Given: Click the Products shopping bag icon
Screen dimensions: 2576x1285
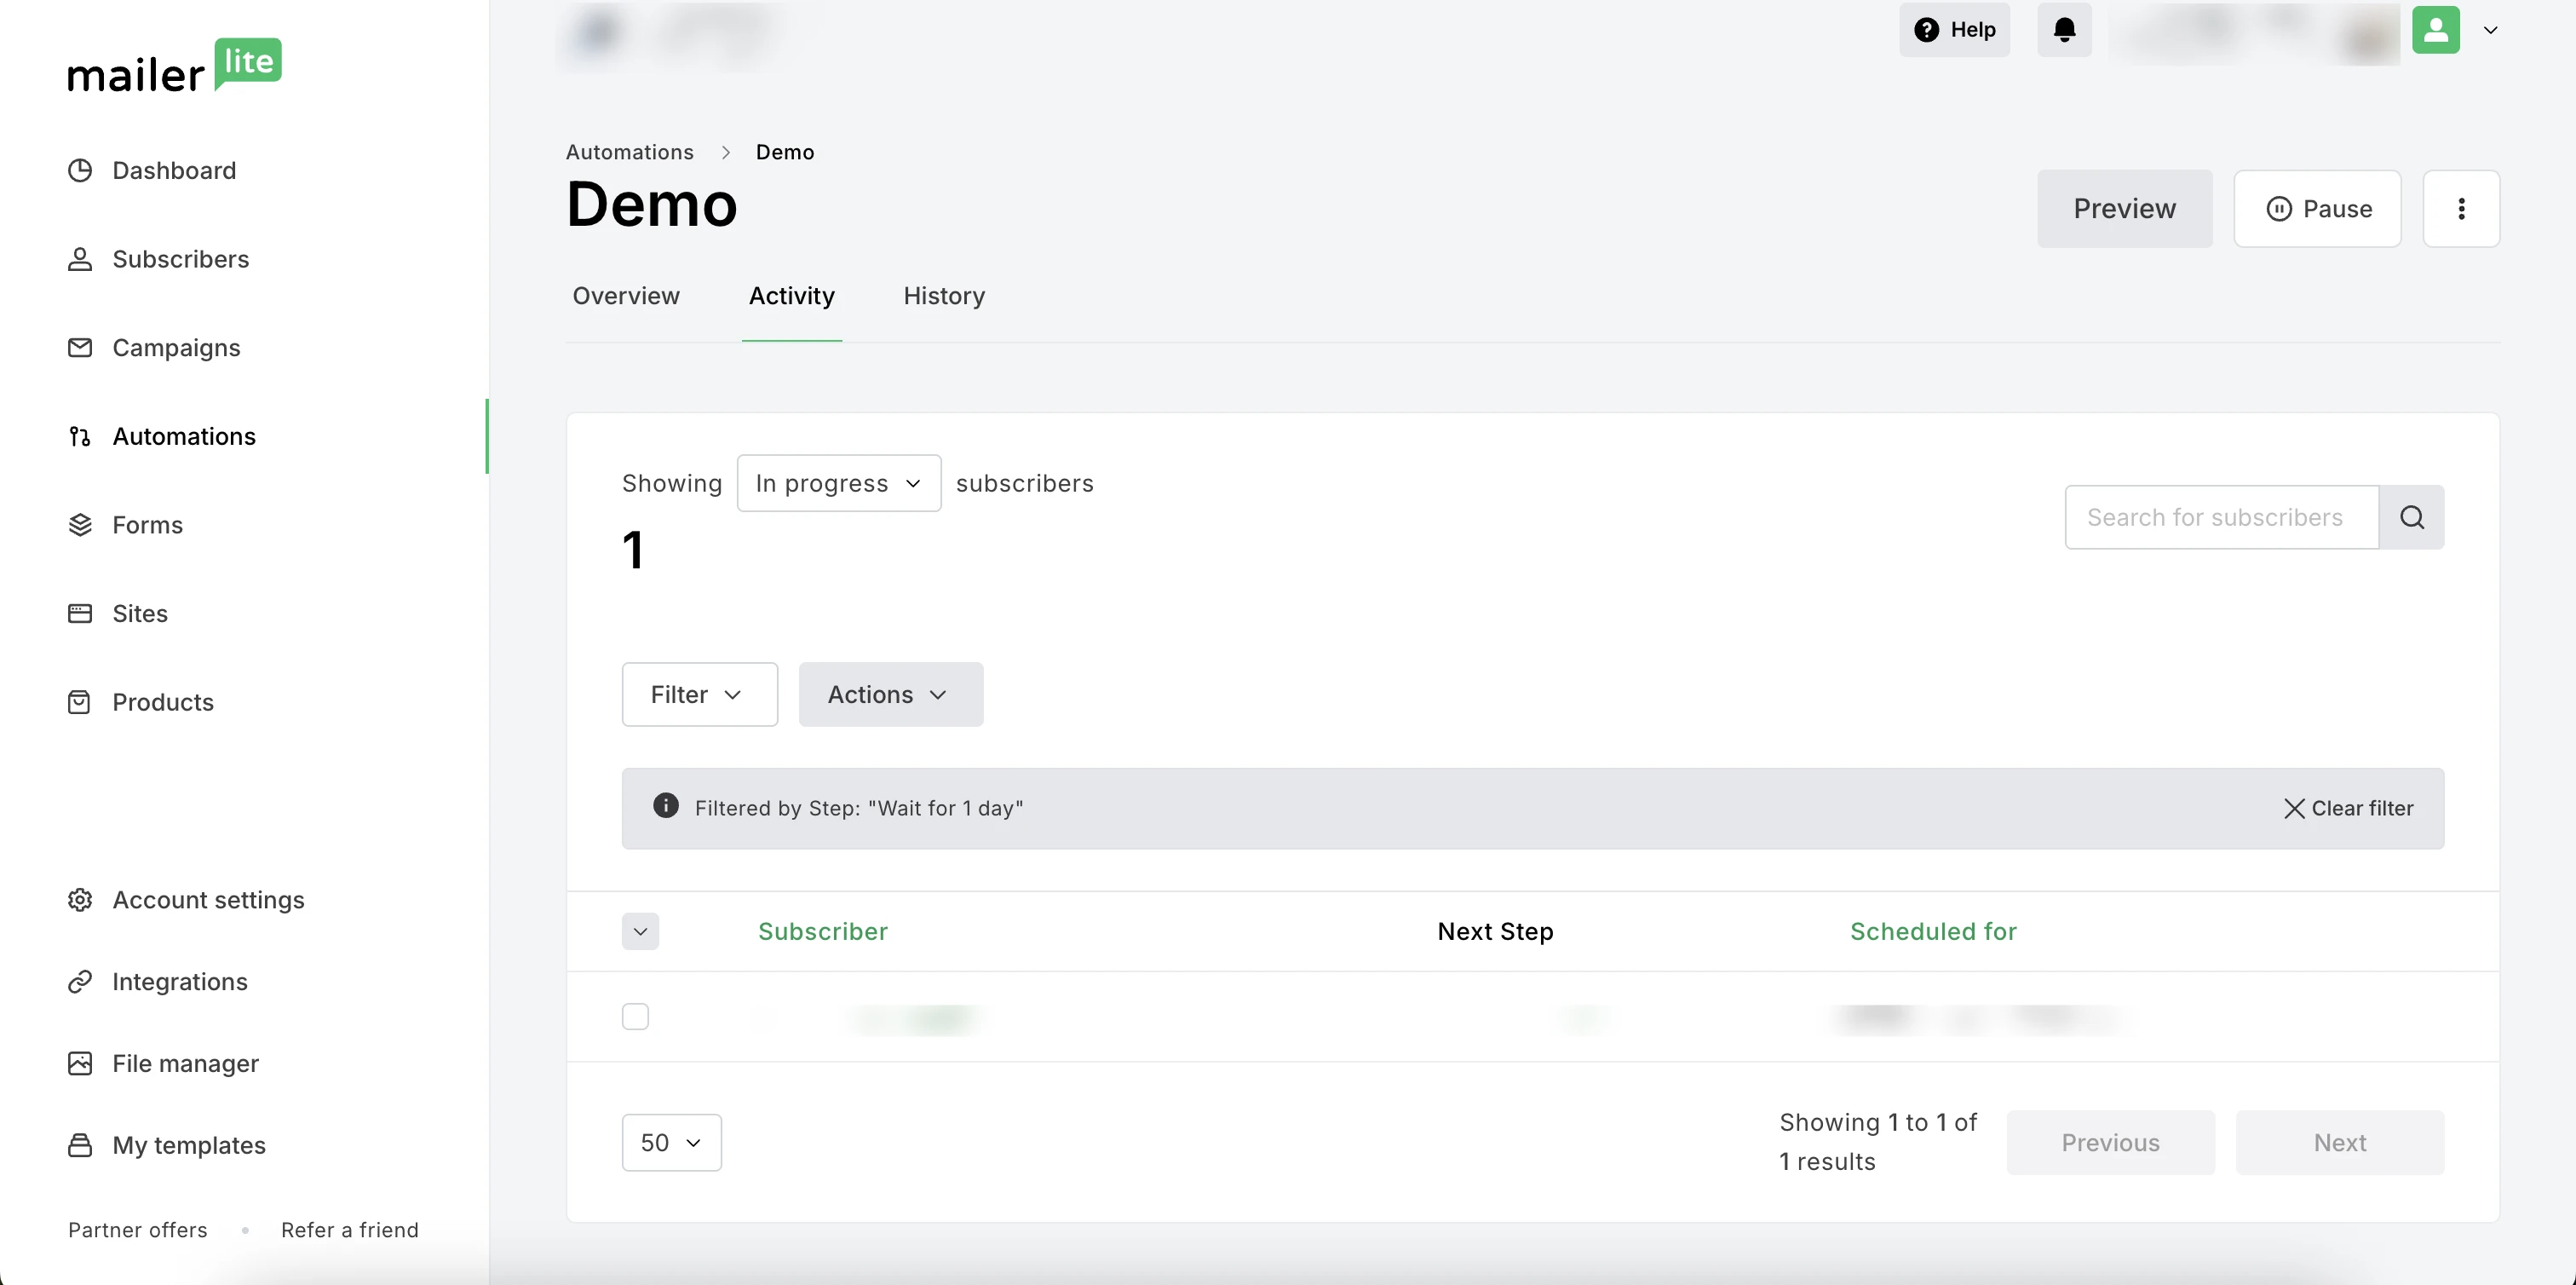Looking at the screenshot, I should 80,702.
